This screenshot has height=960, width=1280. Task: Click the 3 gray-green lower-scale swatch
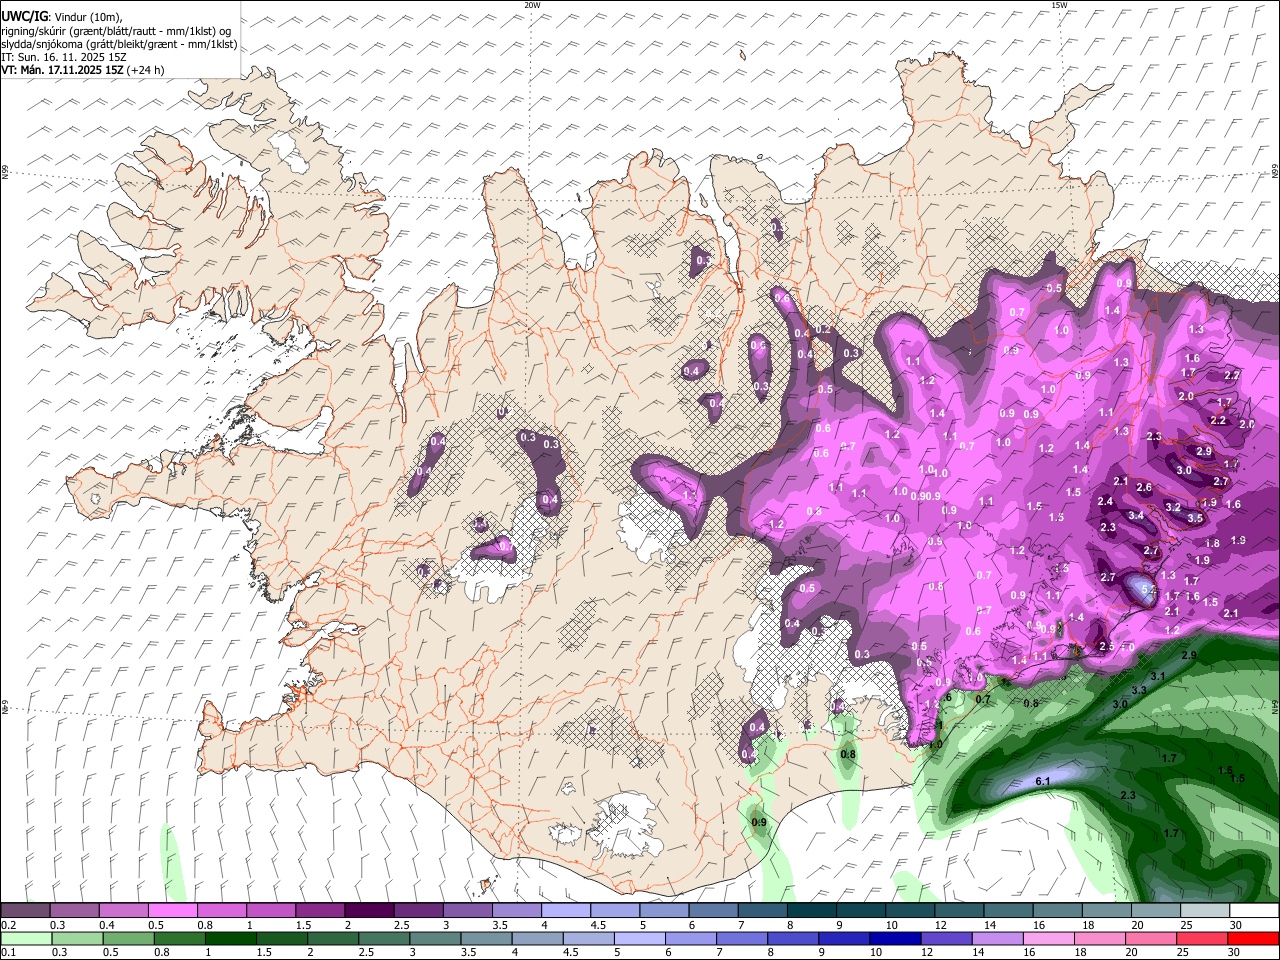point(434,938)
